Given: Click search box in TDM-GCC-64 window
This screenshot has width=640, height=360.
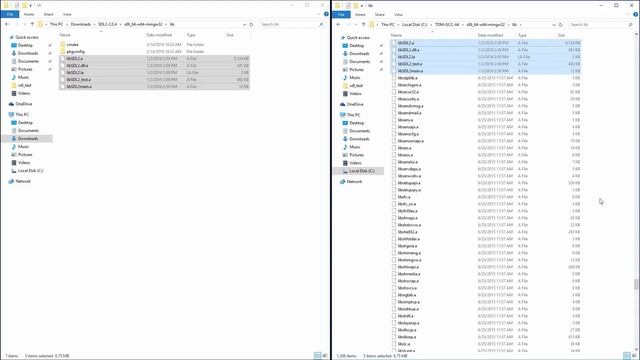Looking at the screenshot, I should [601, 25].
